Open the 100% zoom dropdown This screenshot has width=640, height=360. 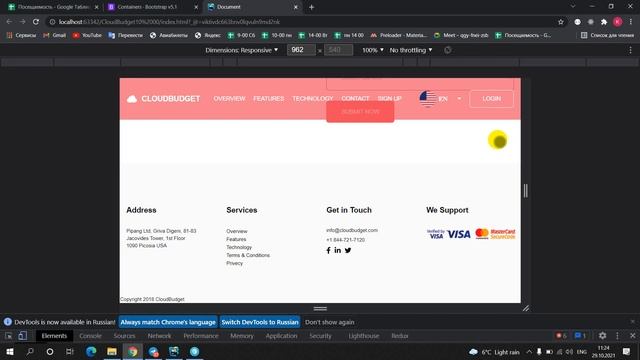373,50
